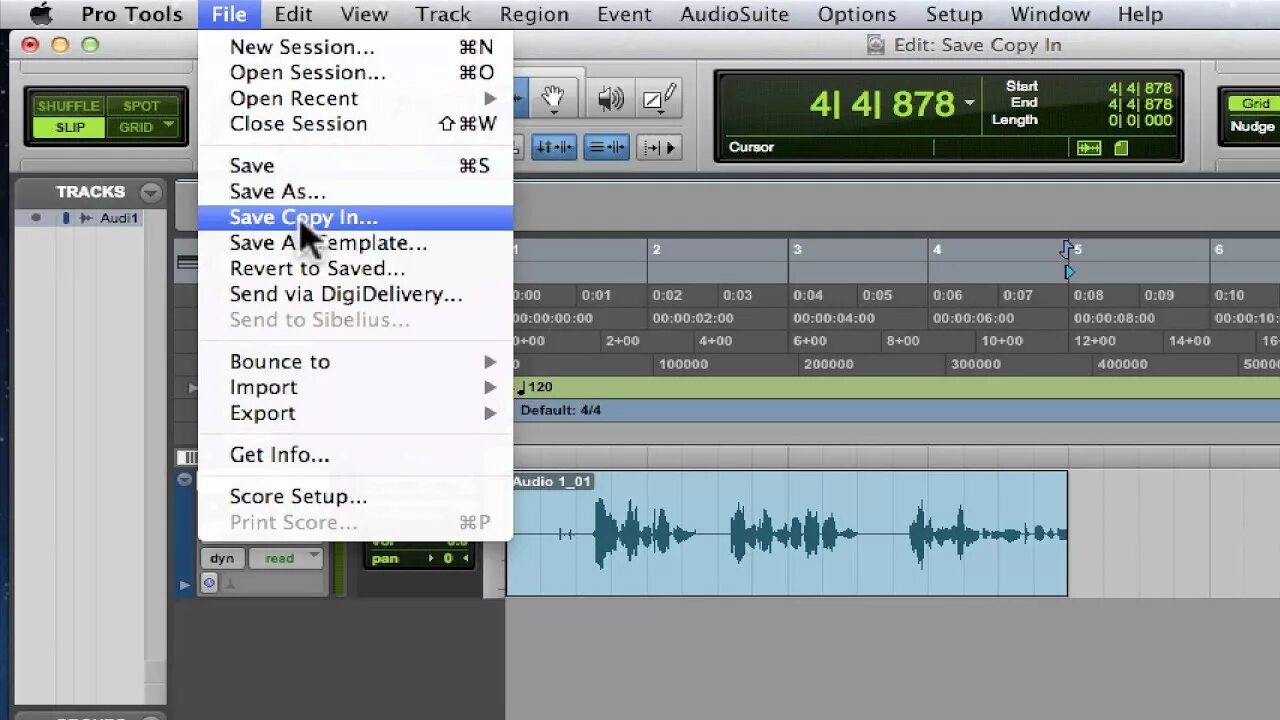1280x720 pixels.
Task: Expand the Export submenu
Action: click(355, 413)
